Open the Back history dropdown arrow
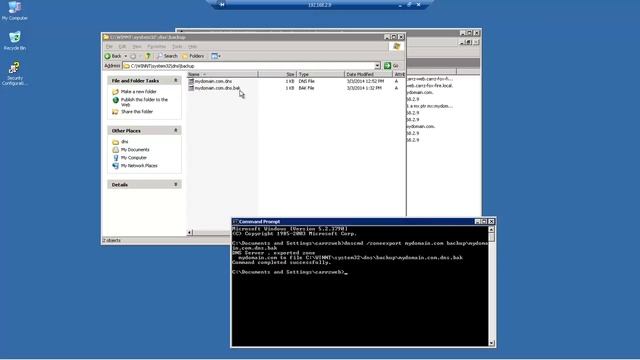The image size is (640, 360). (x=126, y=56)
